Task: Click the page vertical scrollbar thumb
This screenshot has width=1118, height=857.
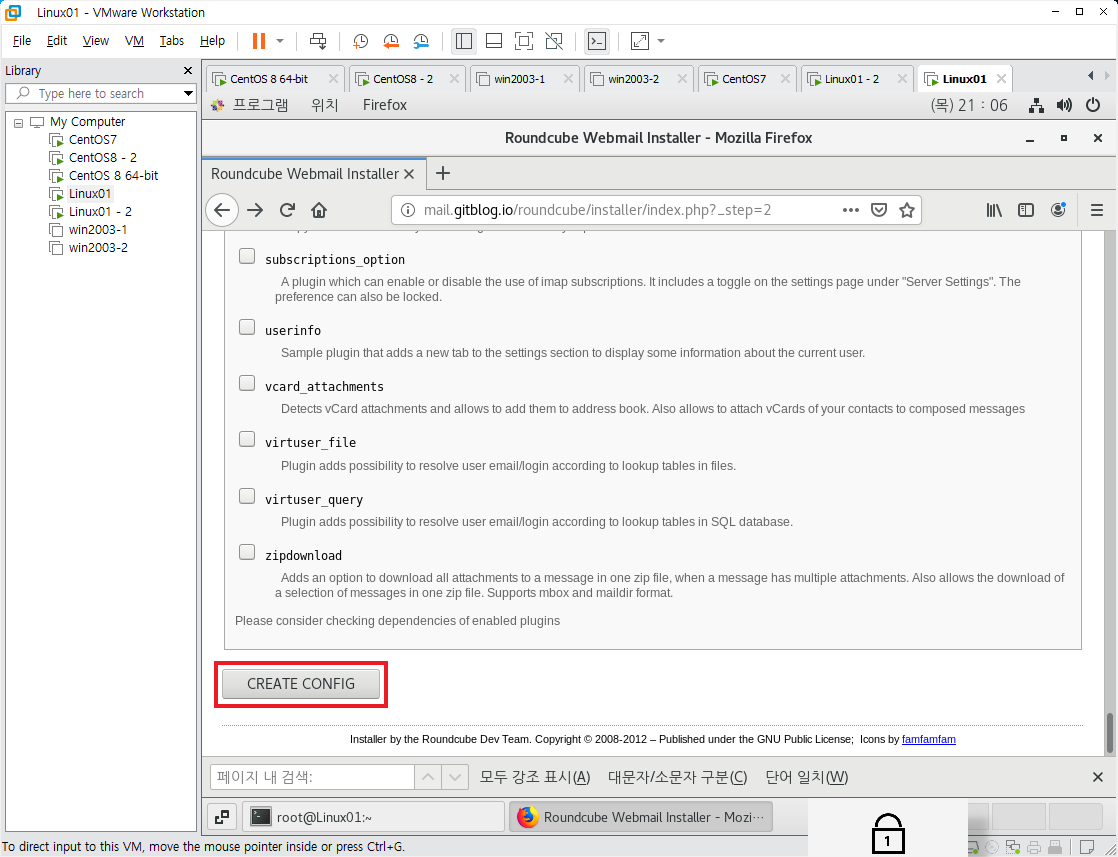Action: (x=1109, y=733)
